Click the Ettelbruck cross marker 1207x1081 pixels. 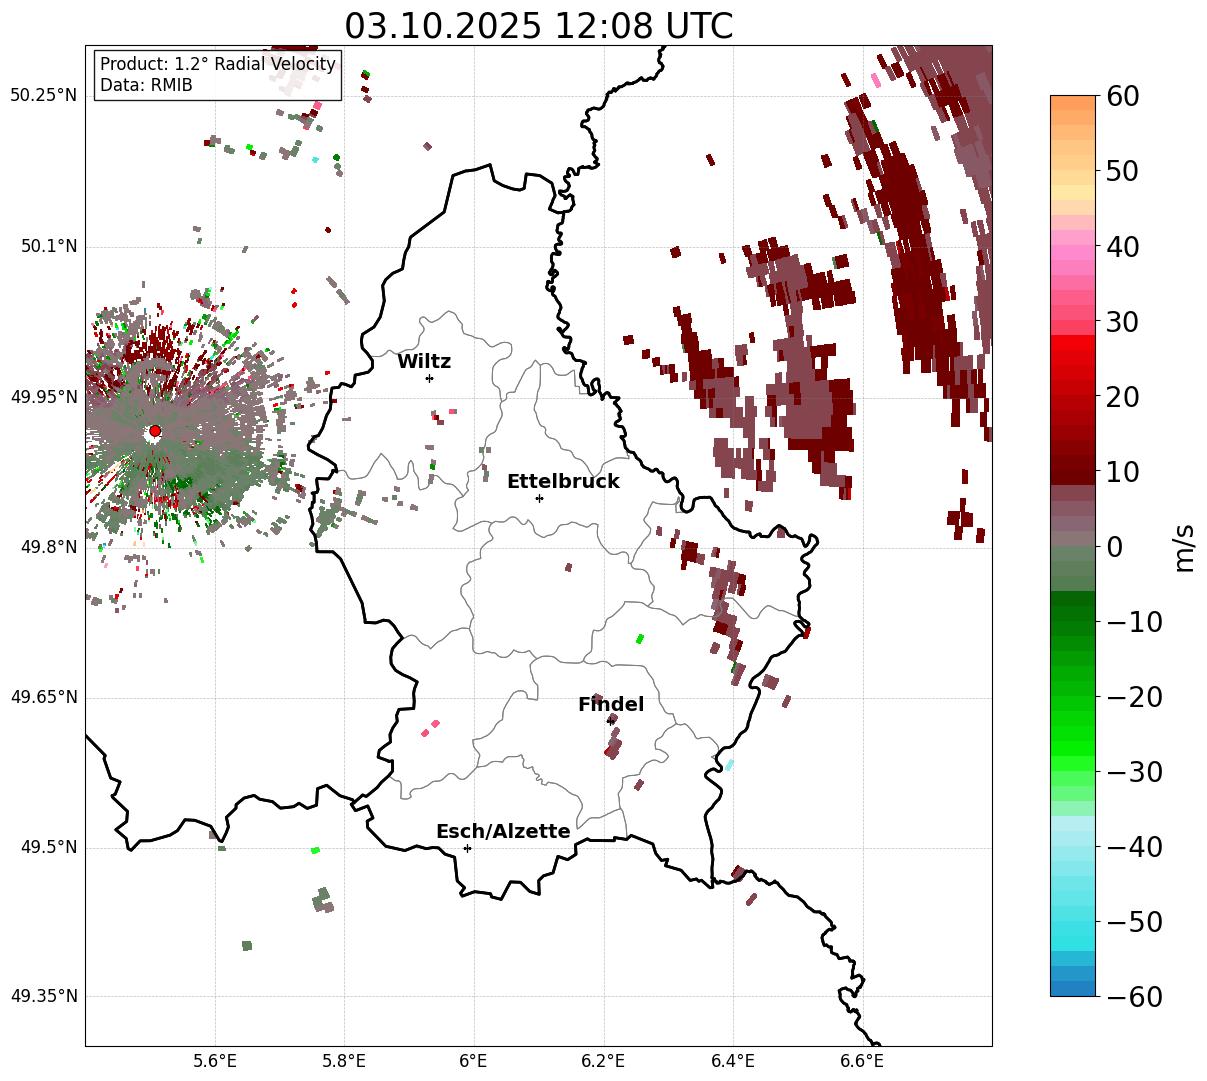pyautogui.click(x=539, y=498)
